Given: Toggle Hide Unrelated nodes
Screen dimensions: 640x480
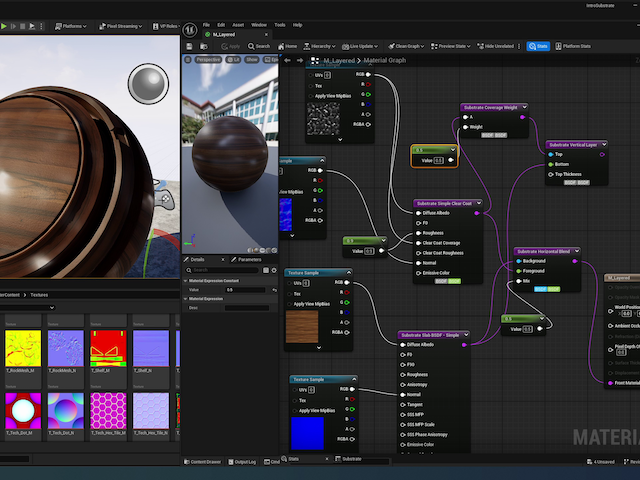Looking at the screenshot, I should click(x=496, y=47).
